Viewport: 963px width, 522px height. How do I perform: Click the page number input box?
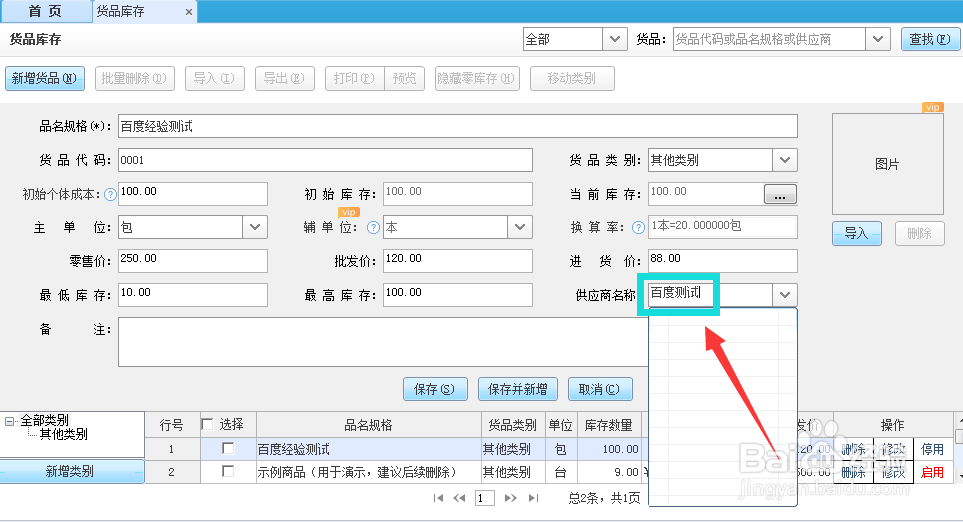[485, 498]
